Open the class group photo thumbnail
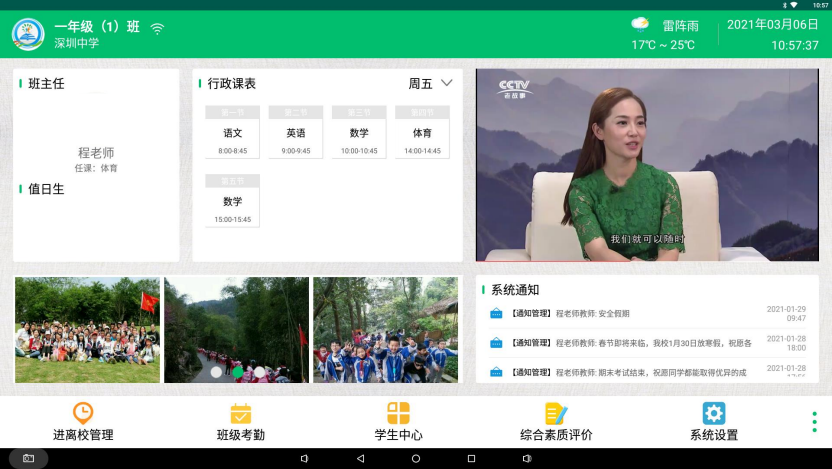The width and height of the screenshot is (832, 469). pos(87,330)
